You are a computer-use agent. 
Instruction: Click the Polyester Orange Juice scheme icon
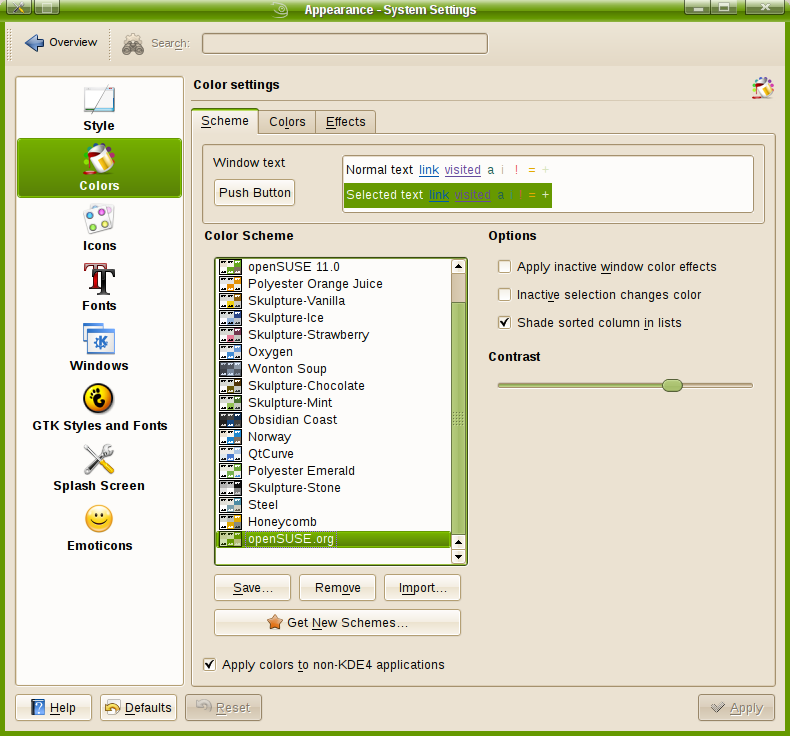coord(230,284)
